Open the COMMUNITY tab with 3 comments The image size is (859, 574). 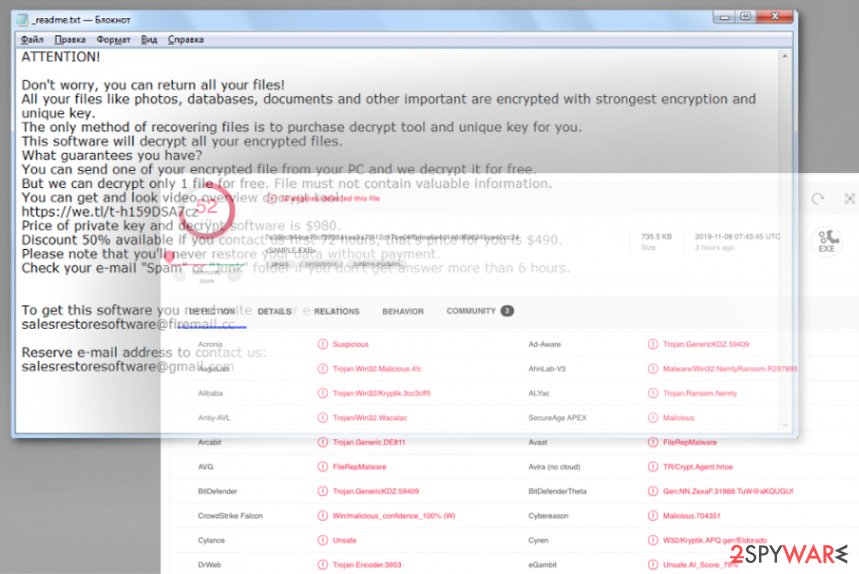pyautogui.click(x=480, y=311)
